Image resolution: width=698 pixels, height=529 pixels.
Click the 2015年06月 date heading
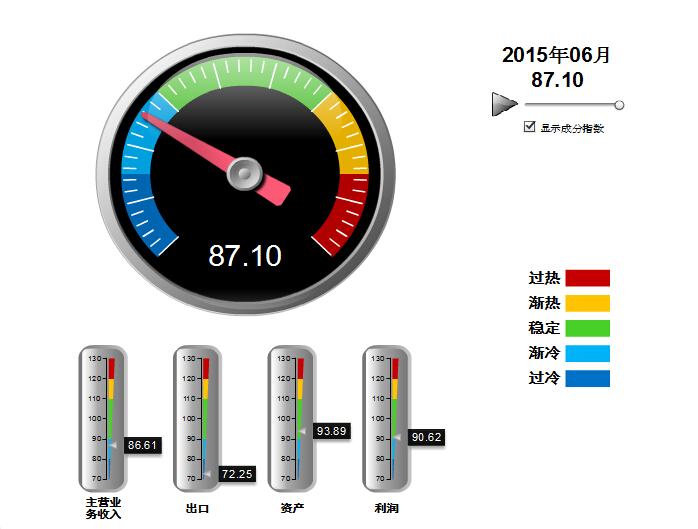click(556, 55)
